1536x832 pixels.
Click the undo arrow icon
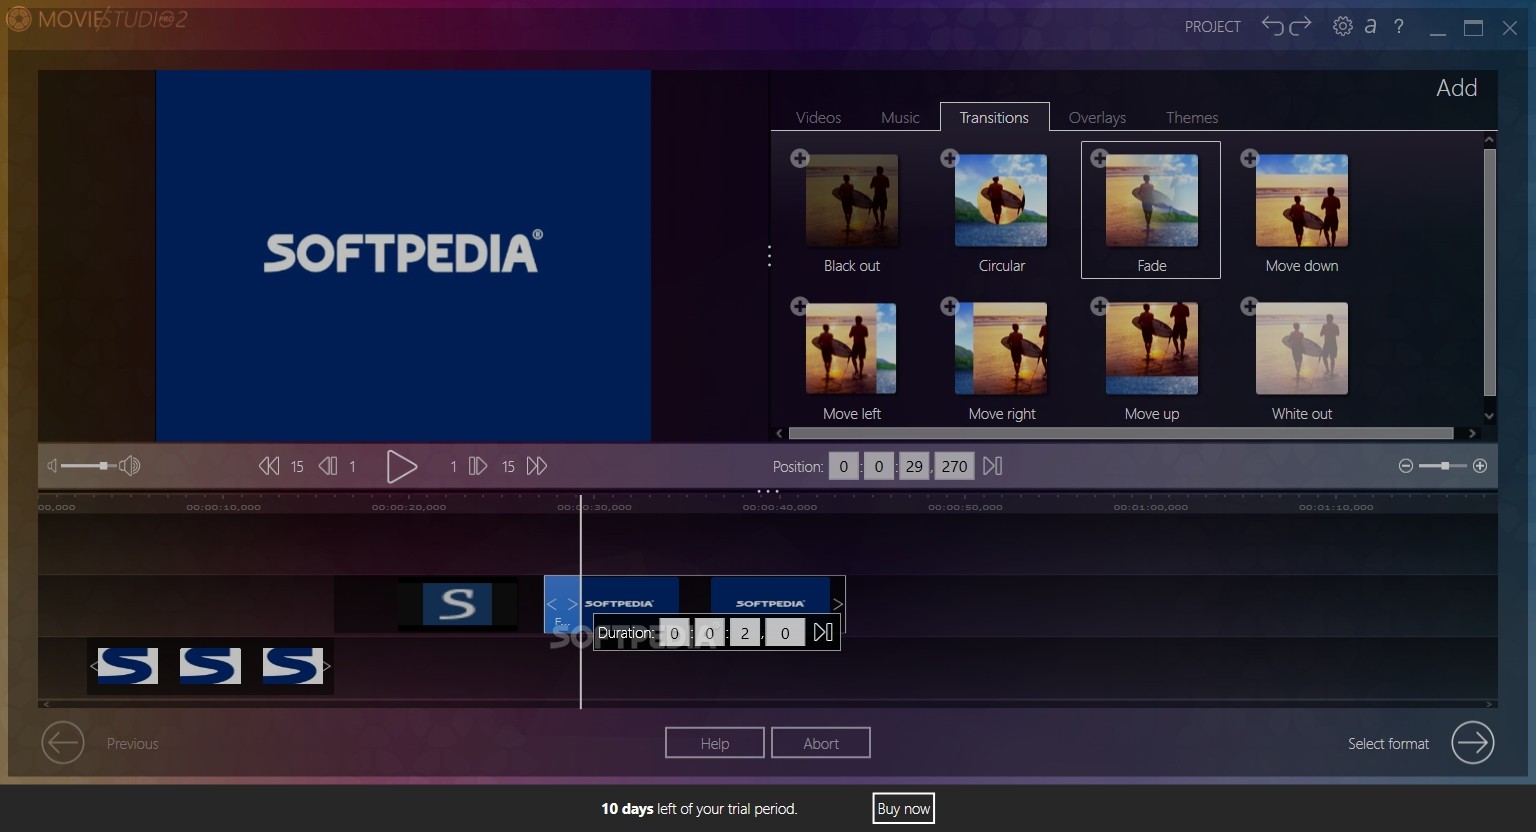(1272, 26)
